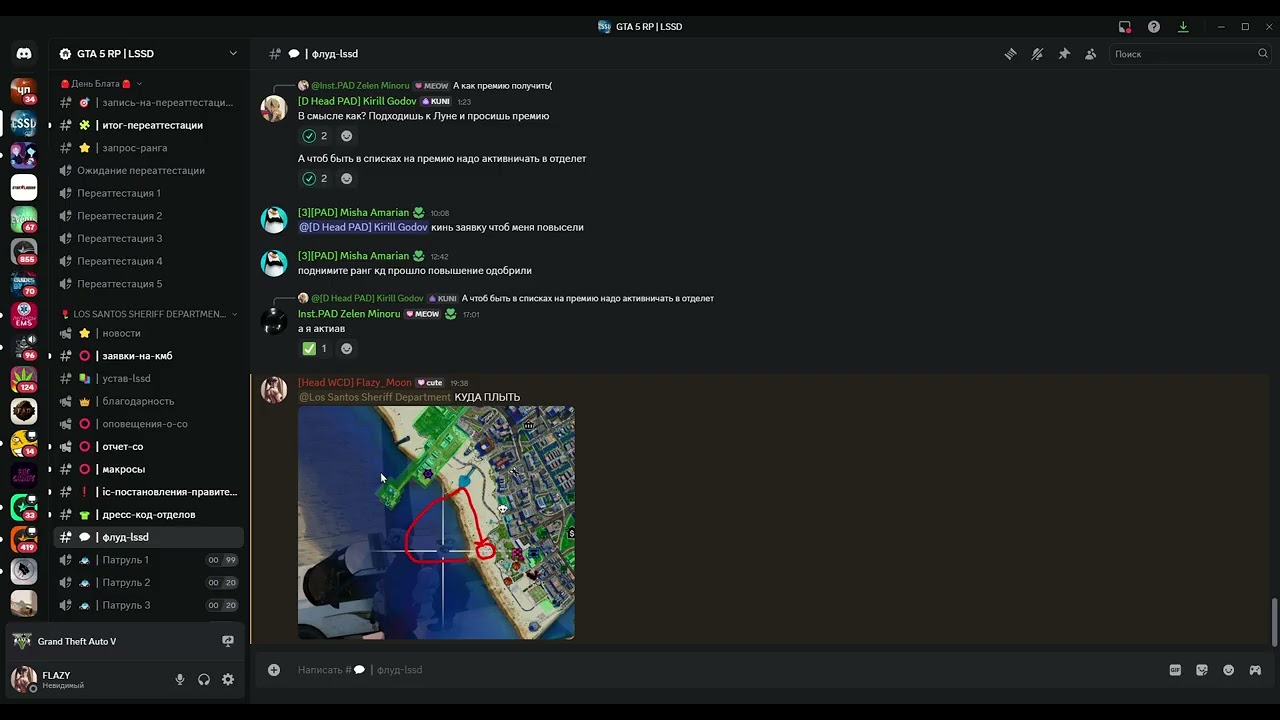This screenshot has height=720, width=1280.
Task: Select the LSSD server icon
Action: pyautogui.click(x=24, y=124)
